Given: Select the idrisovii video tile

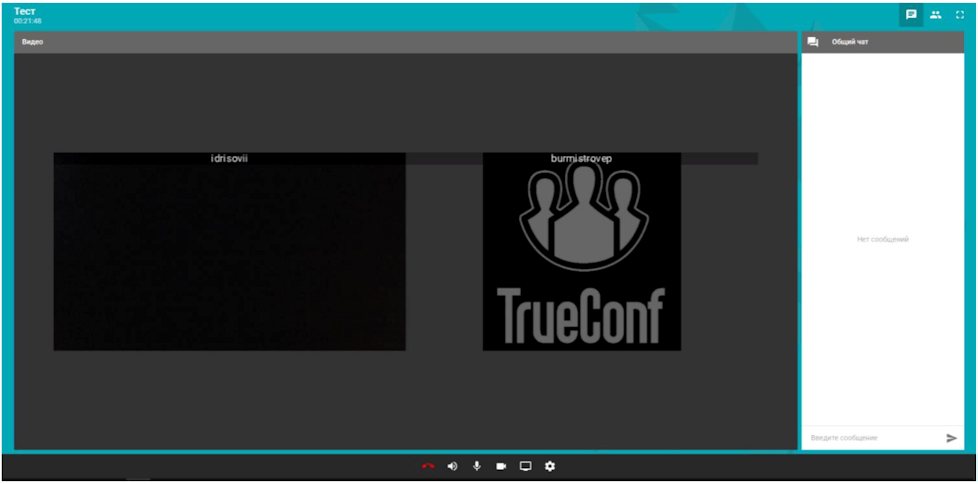Looking at the screenshot, I should [x=230, y=251].
